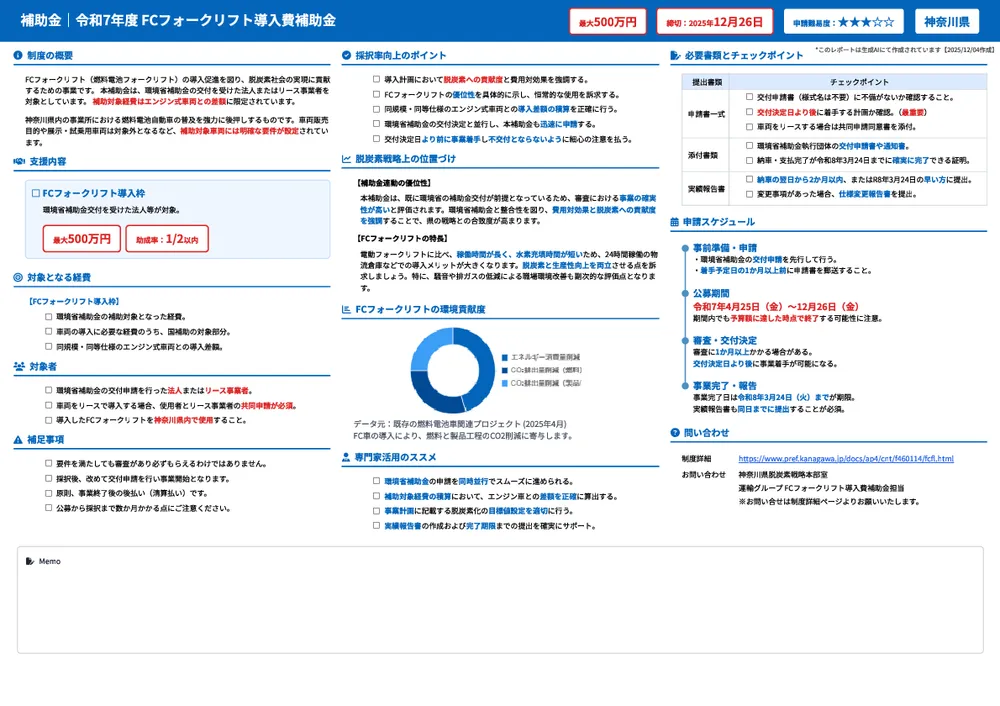The width and height of the screenshot is (1000, 706).
Task: Check the 交付申請書 box in 申請書一式
Action: (748, 97)
